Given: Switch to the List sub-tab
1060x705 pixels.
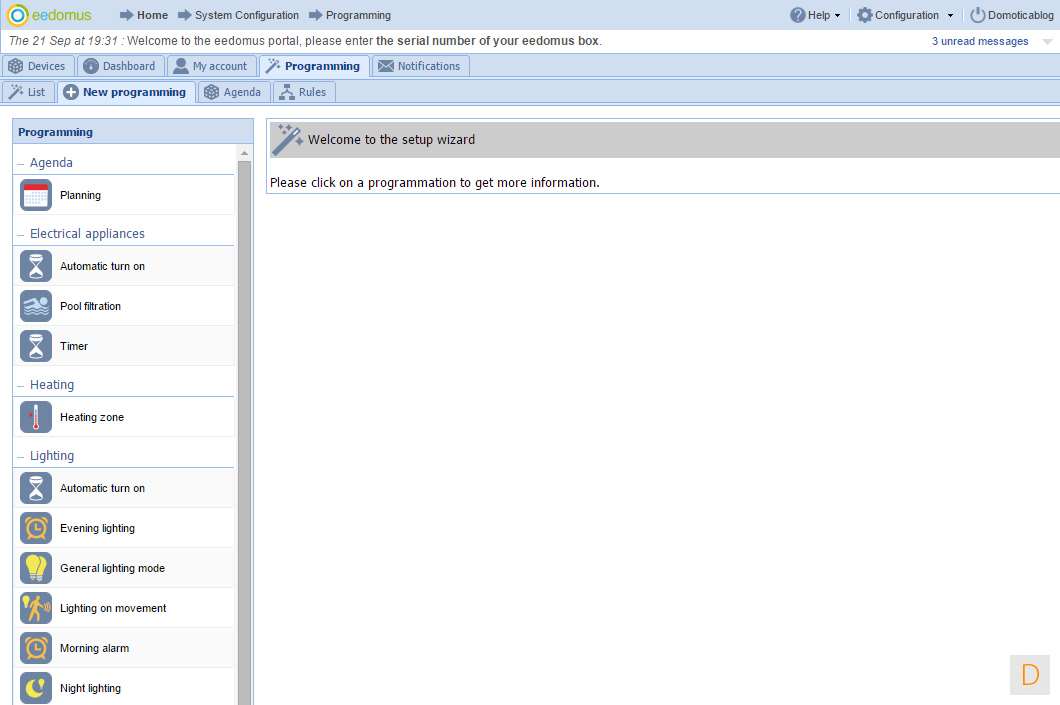Looking at the screenshot, I should (28, 92).
